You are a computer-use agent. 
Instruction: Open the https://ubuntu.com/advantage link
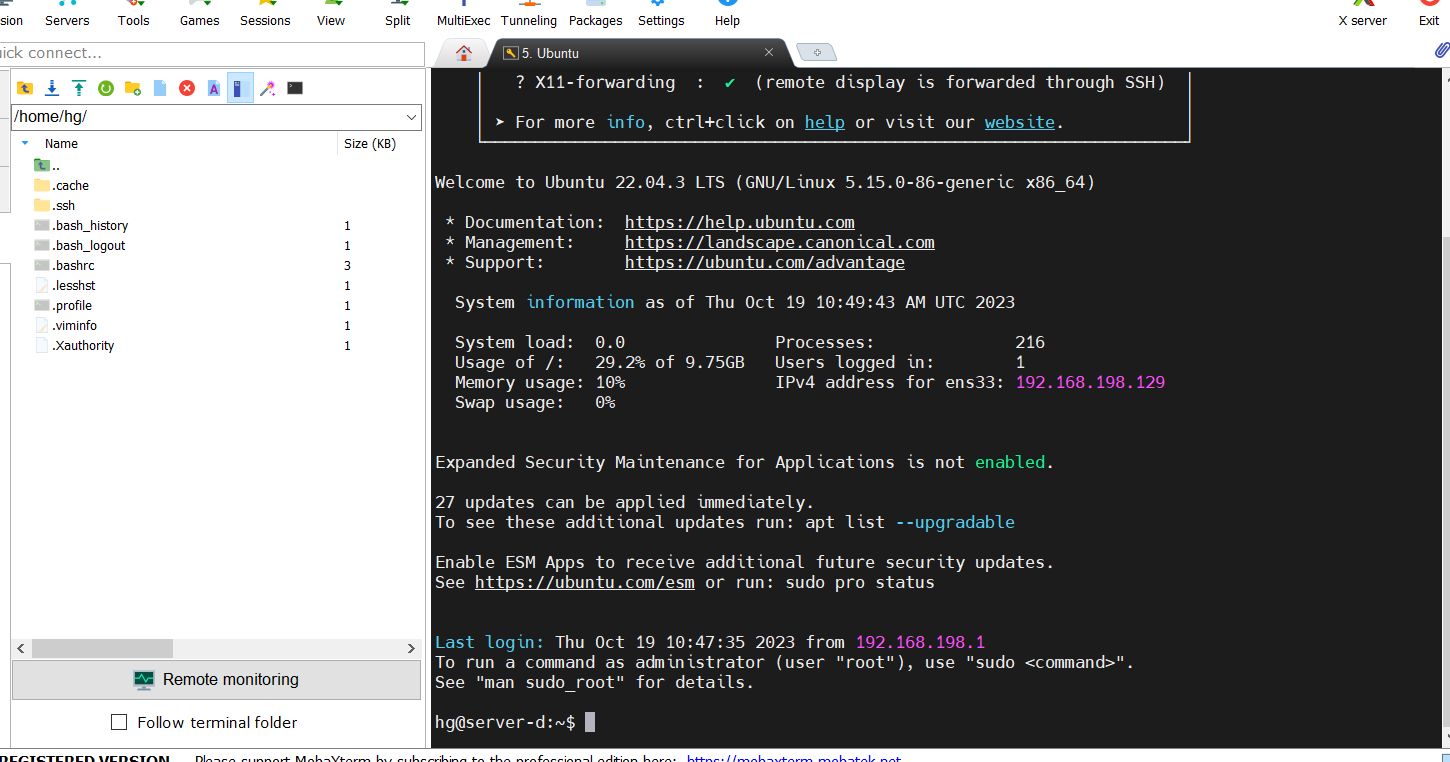point(765,262)
